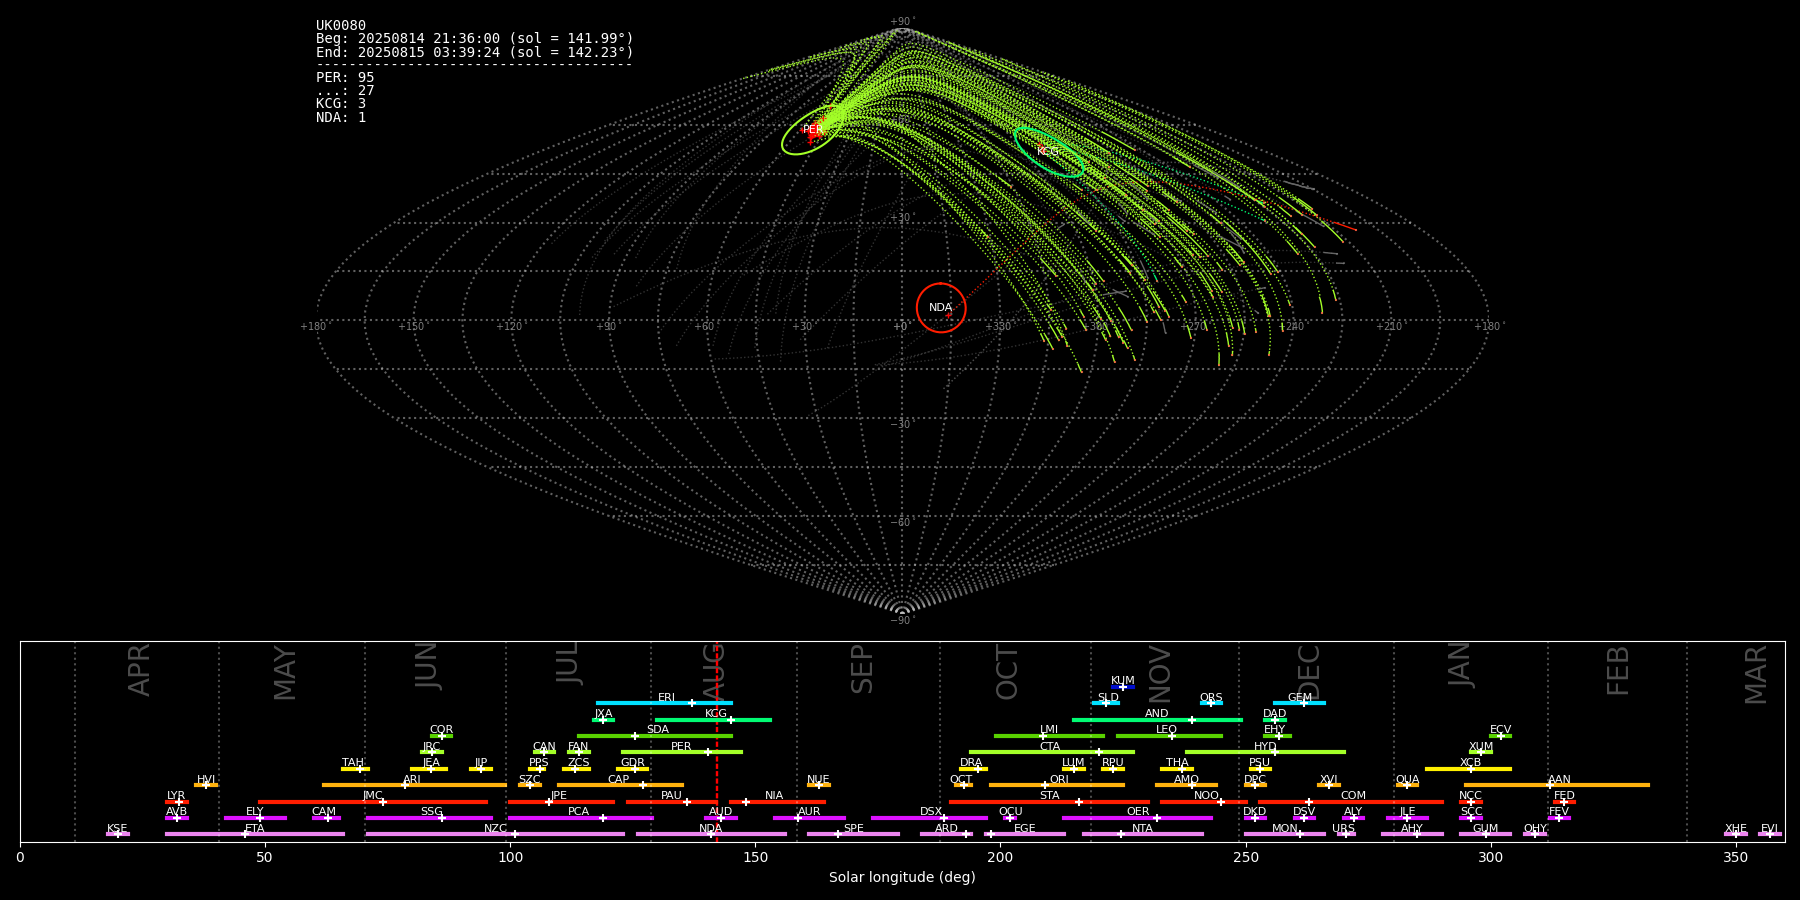Click the COM red shower bar

1350,802
